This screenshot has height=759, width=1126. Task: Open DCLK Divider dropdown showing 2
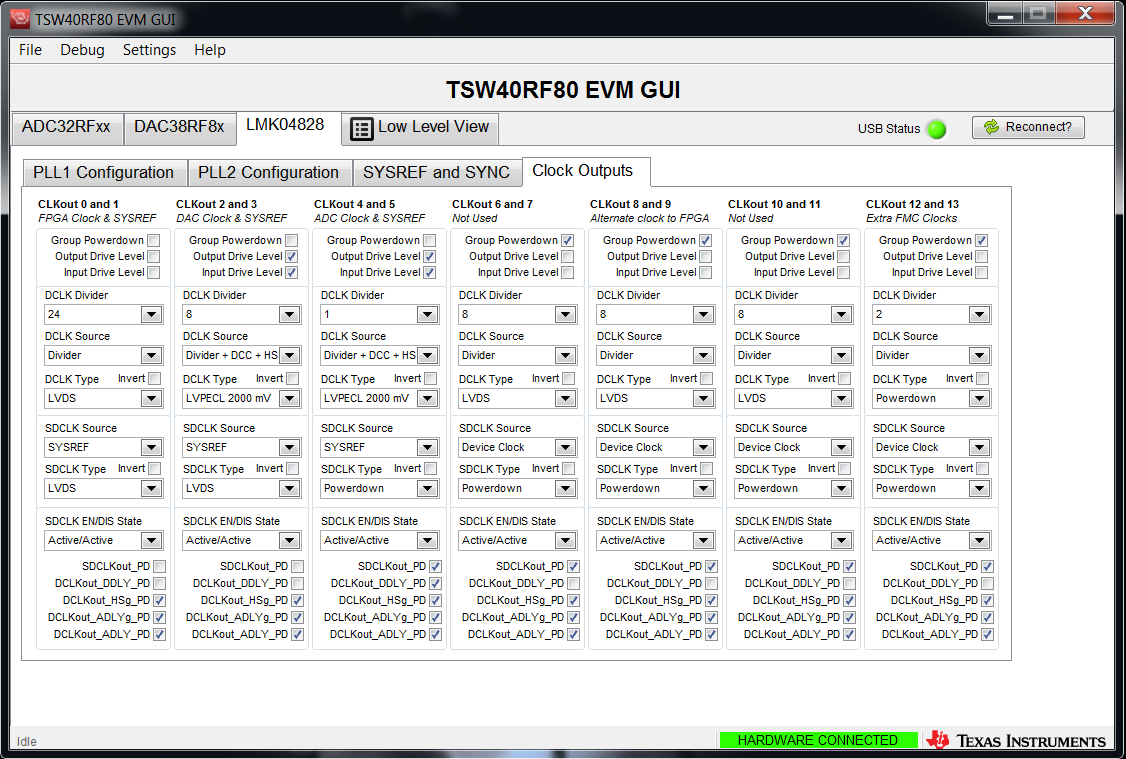click(x=931, y=315)
